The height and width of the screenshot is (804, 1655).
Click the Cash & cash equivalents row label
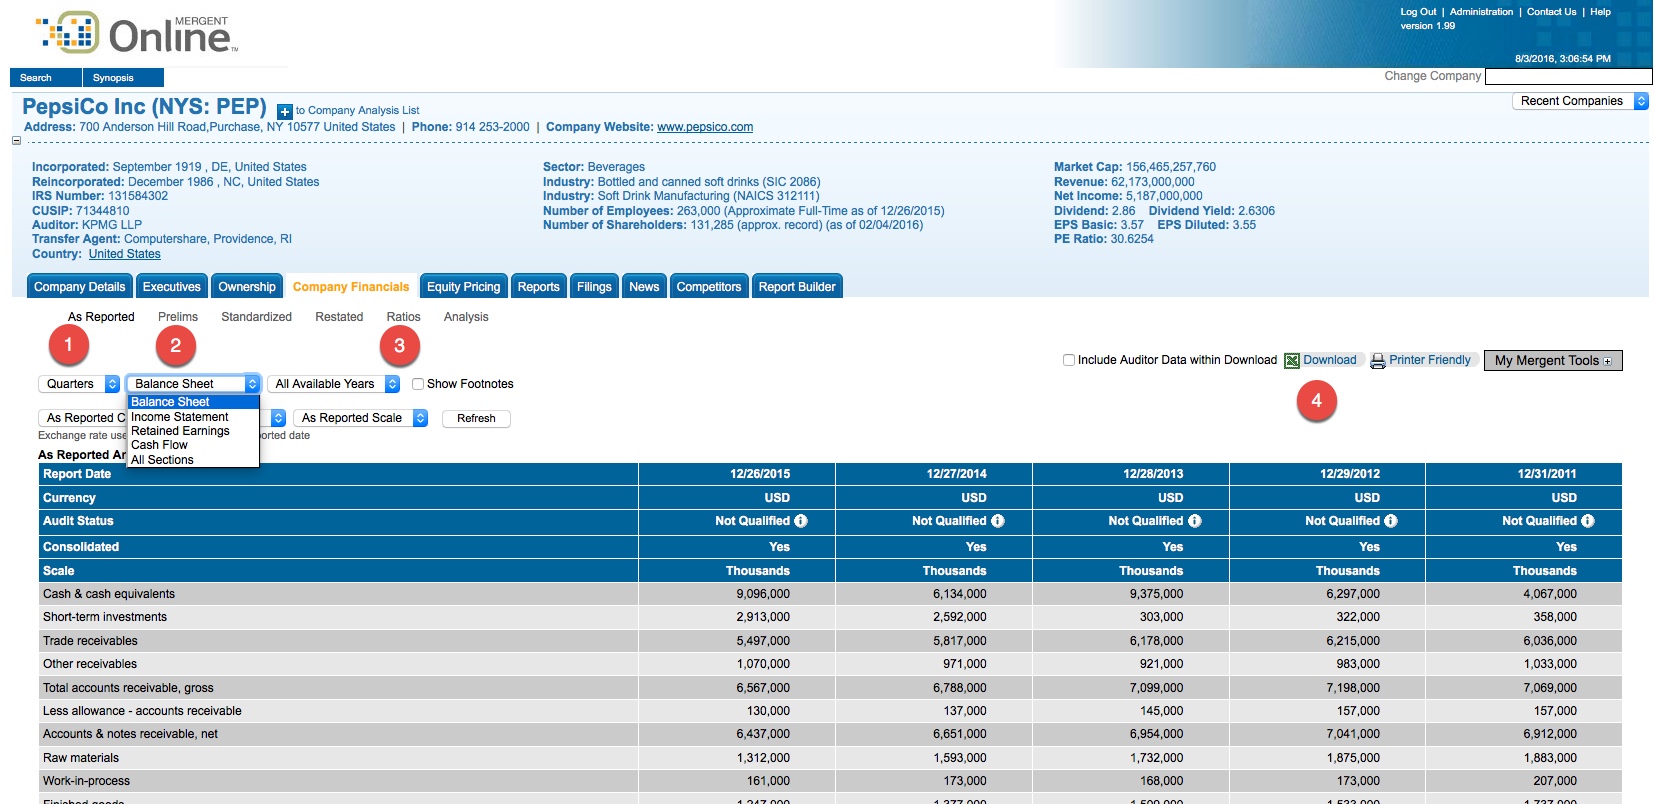coord(109,594)
